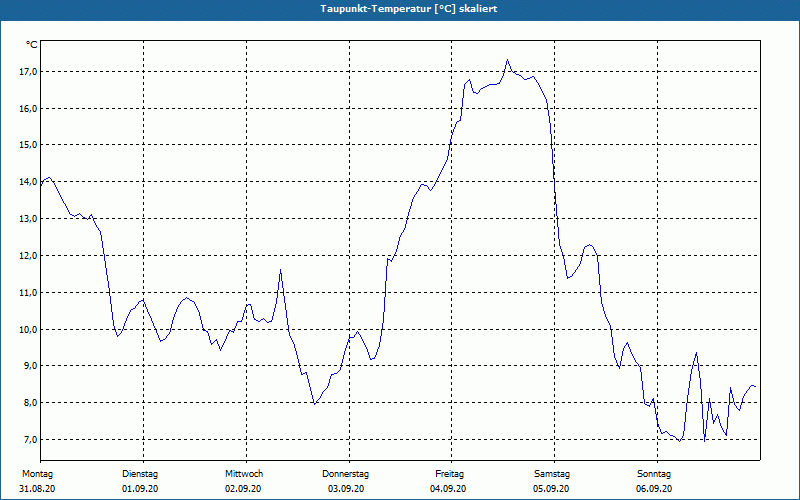The image size is (800, 500).
Task: Click the Sonntag day label
Action: tap(654, 474)
